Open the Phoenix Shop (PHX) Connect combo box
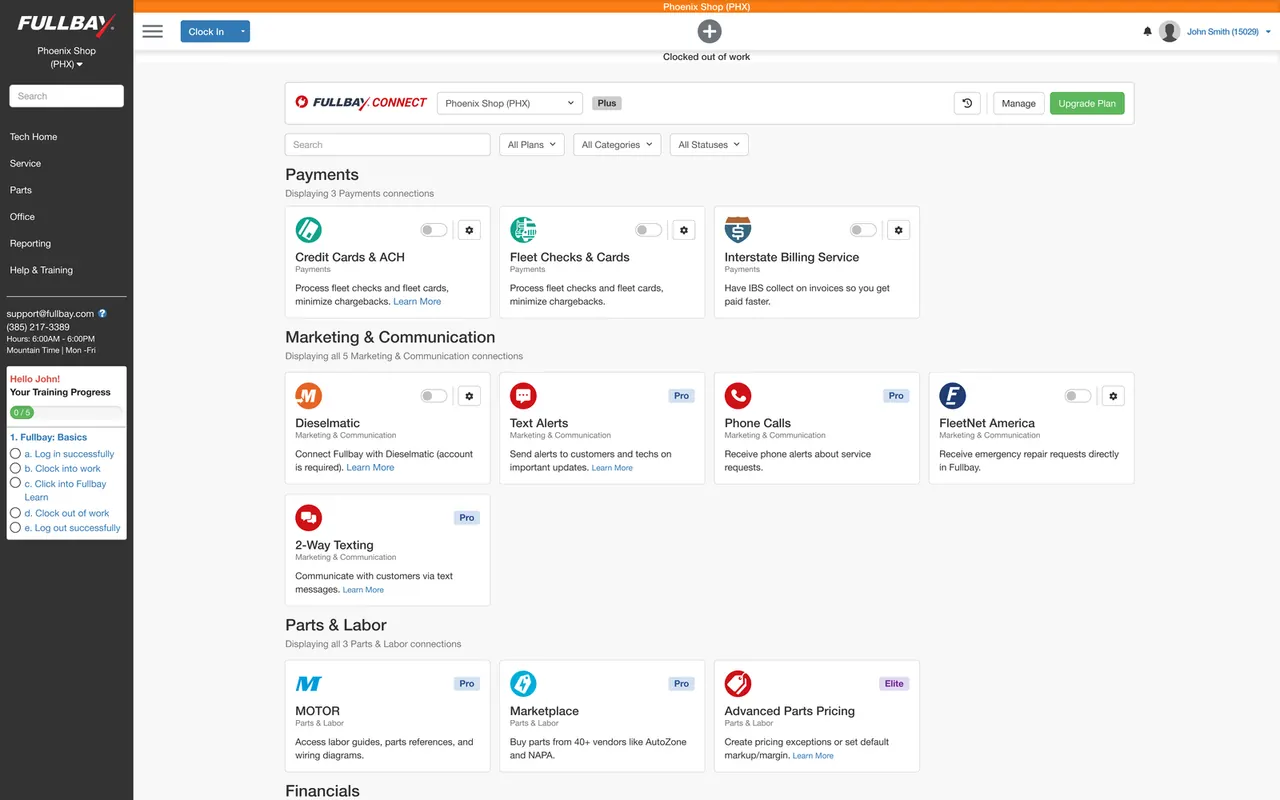1280x800 pixels. (x=510, y=103)
